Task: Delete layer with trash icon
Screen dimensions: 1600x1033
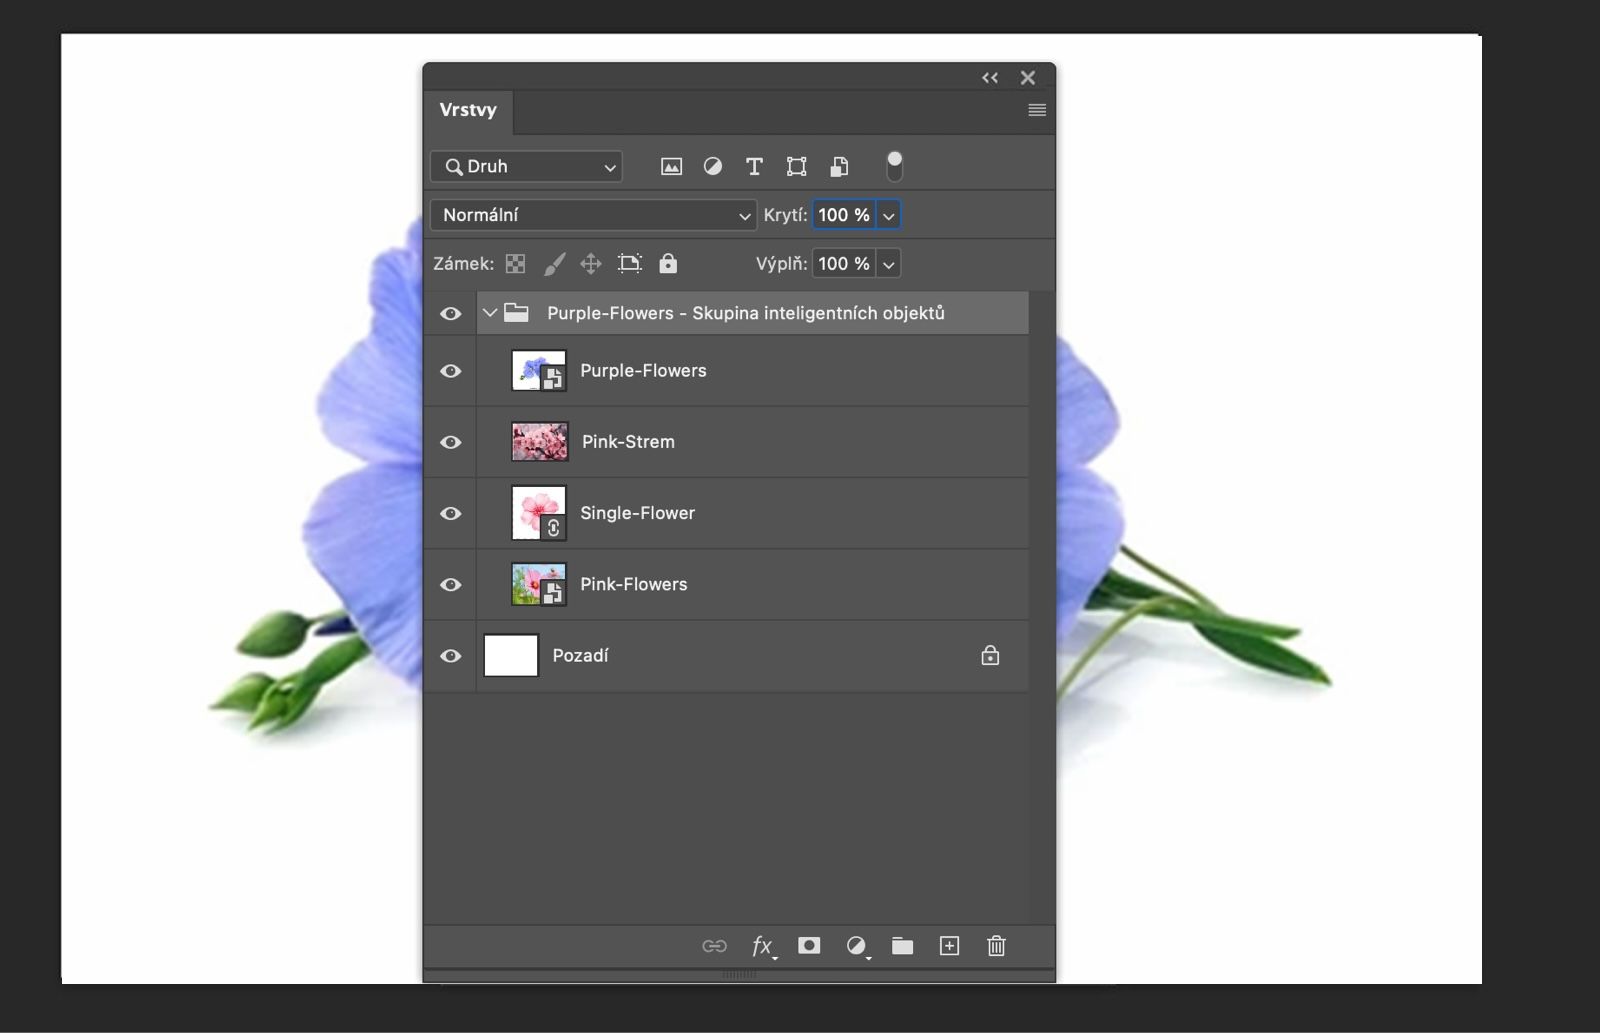Action: click(x=996, y=946)
